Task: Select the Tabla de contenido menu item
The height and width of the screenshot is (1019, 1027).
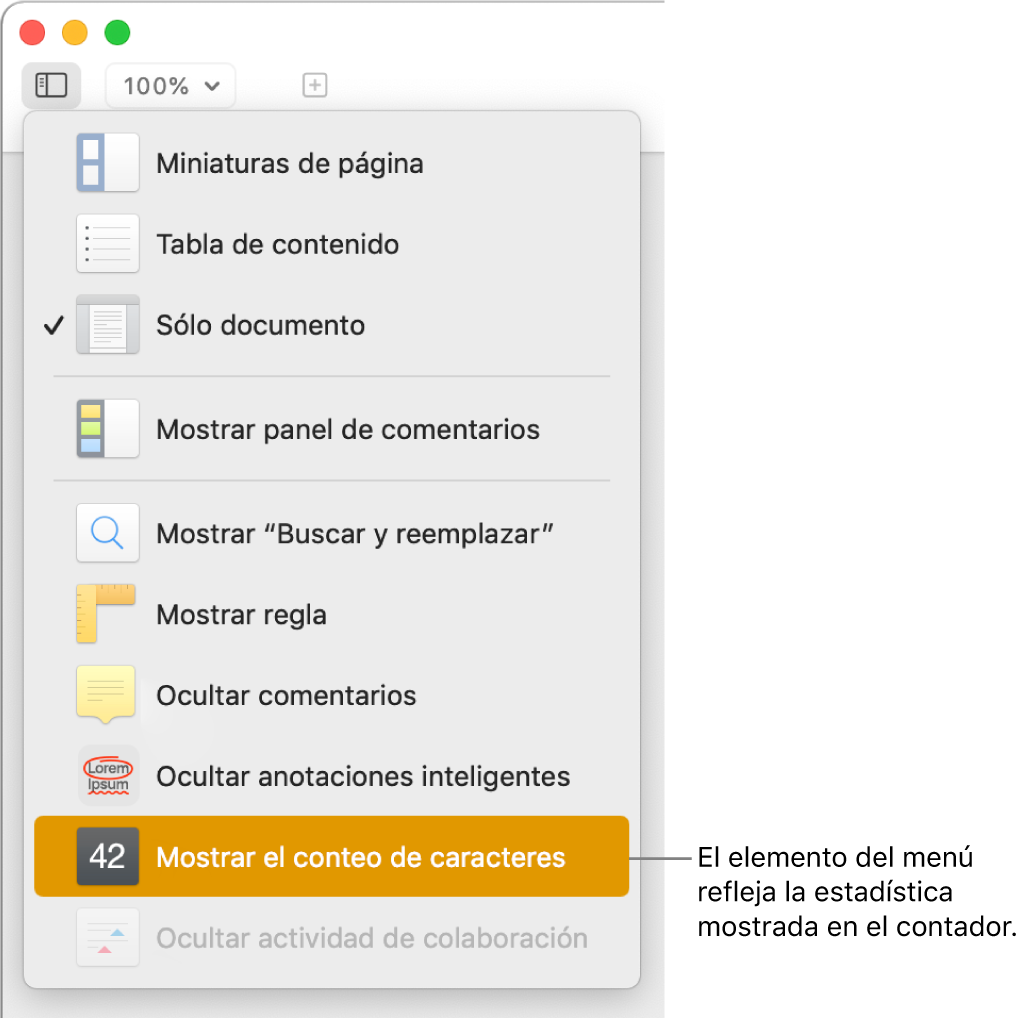Action: (x=277, y=244)
